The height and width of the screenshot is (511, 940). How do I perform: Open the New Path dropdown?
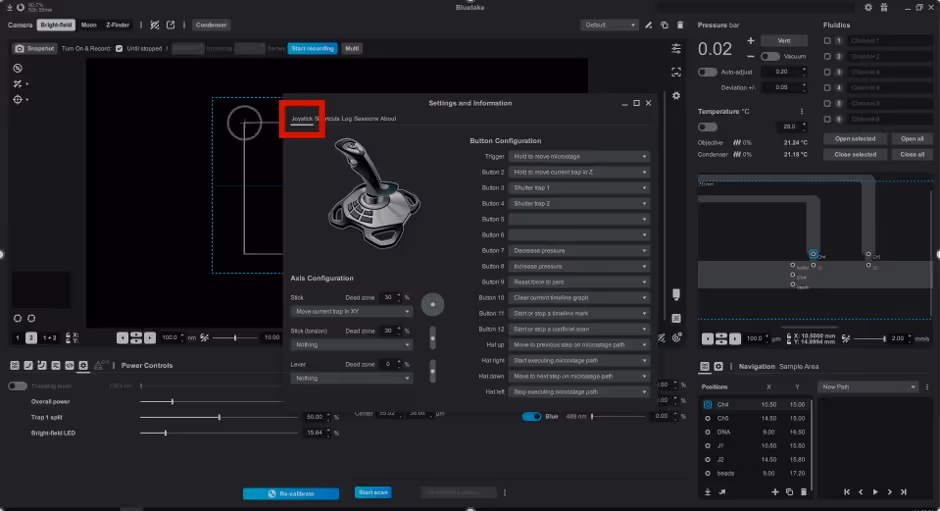click(867, 387)
